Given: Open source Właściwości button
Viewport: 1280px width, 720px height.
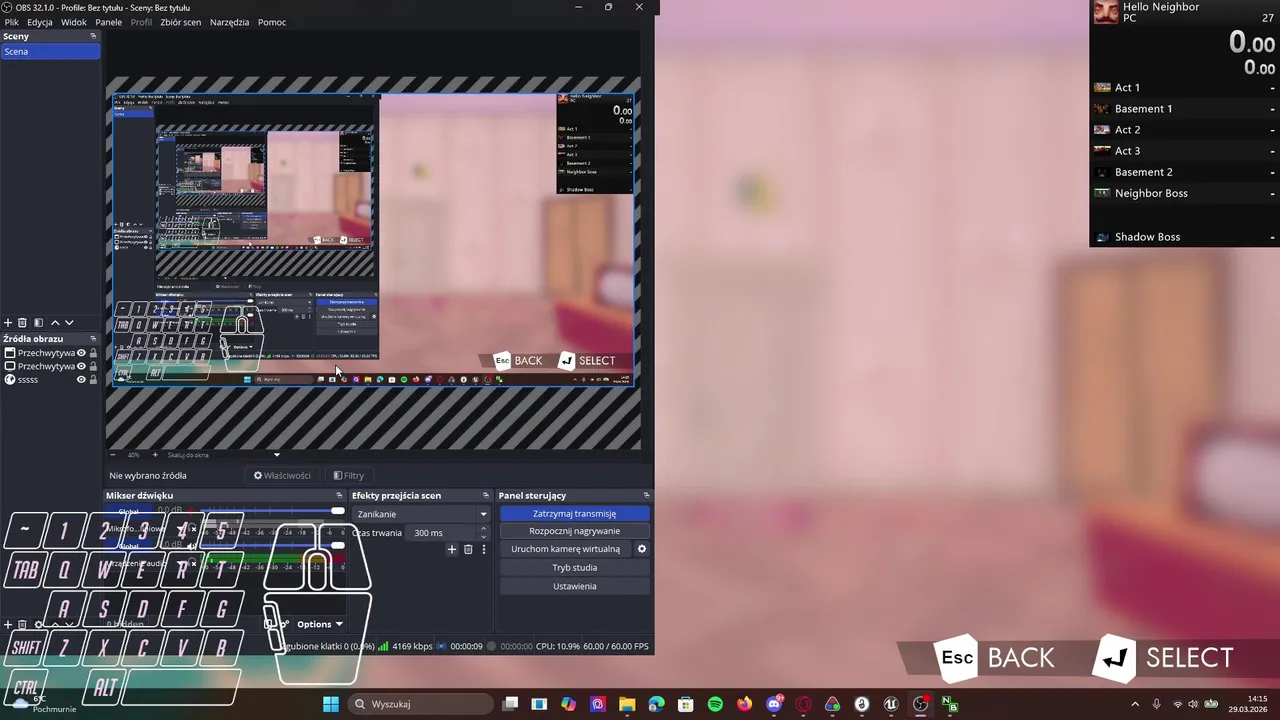Looking at the screenshot, I should pyautogui.click(x=282, y=476).
